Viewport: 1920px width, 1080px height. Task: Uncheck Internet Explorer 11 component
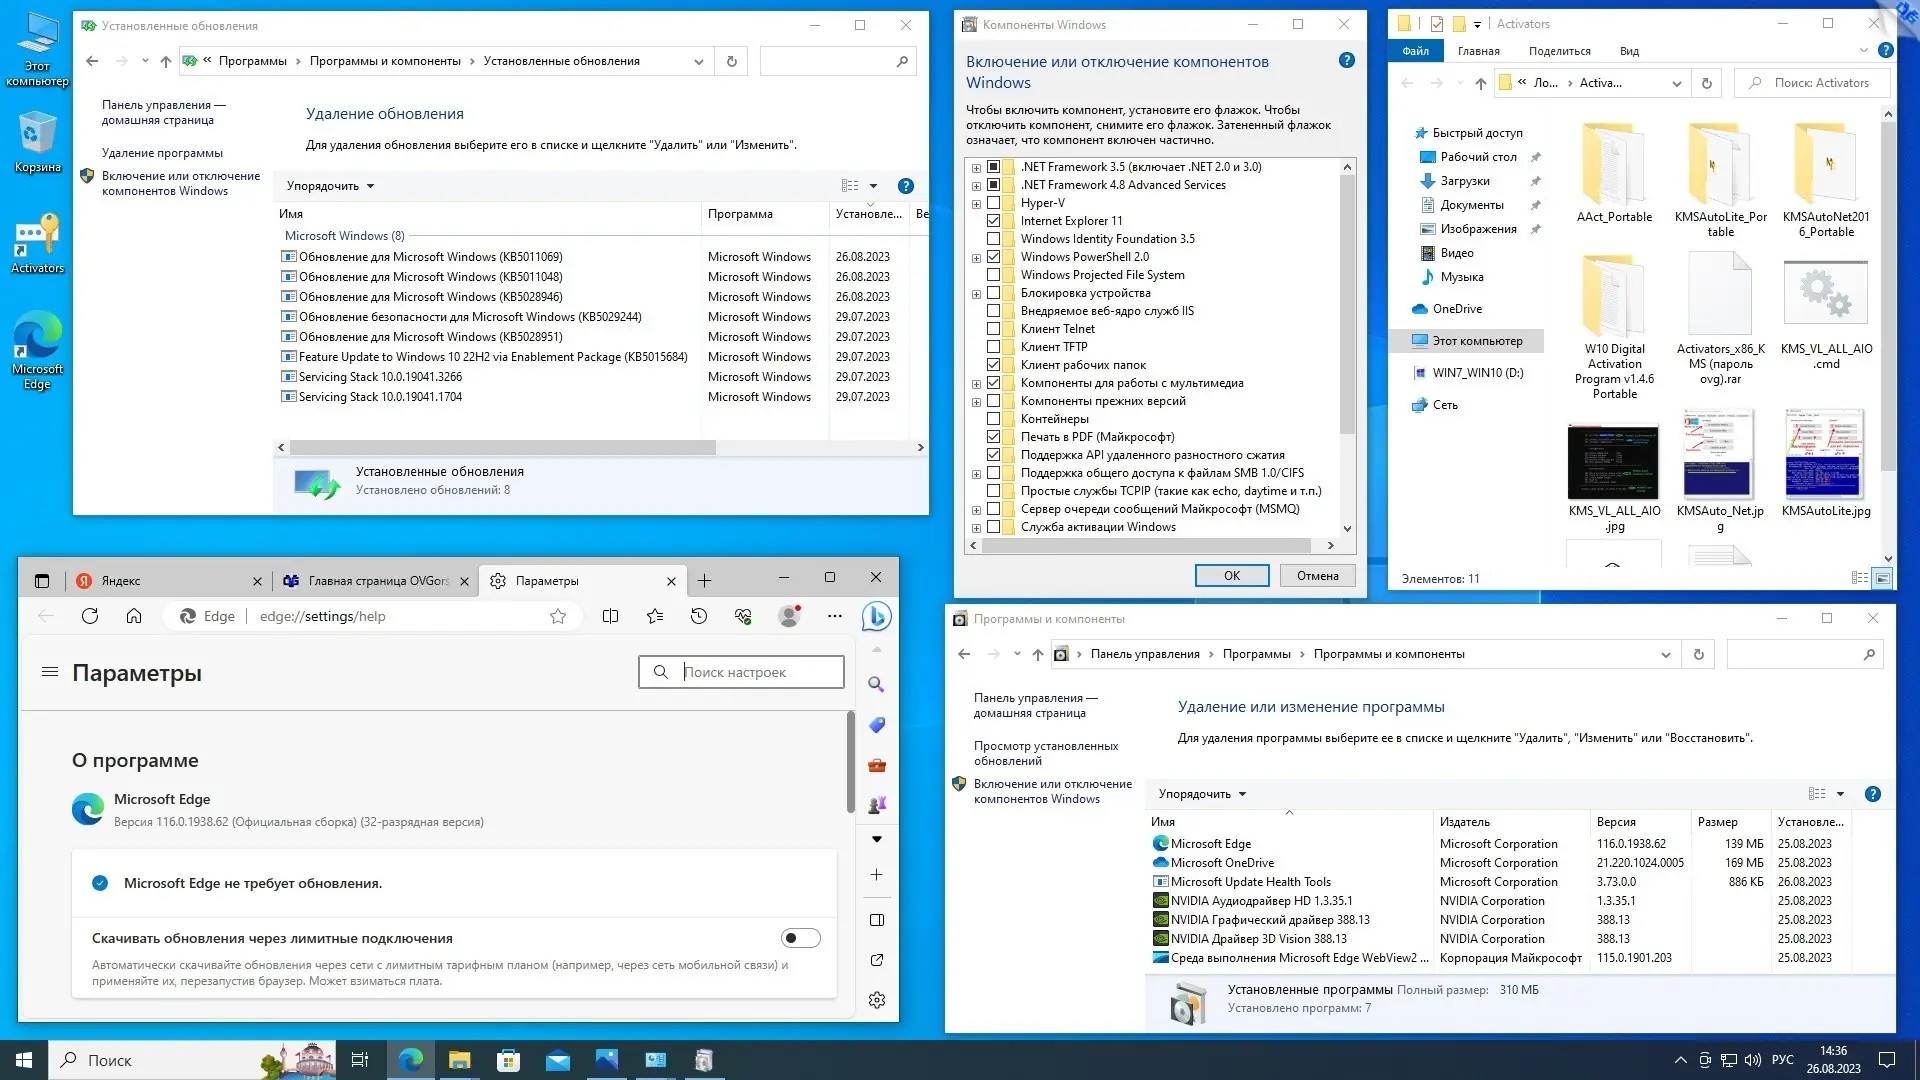(x=993, y=221)
